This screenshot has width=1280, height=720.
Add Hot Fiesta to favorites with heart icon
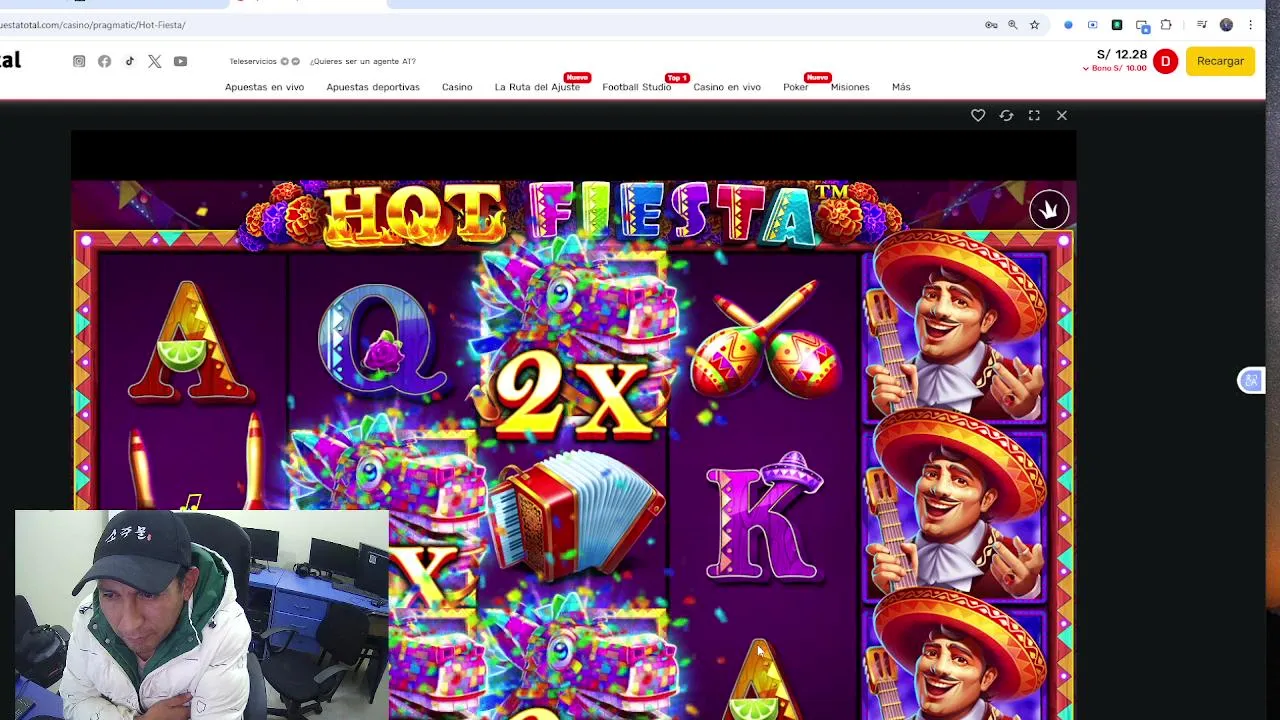(x=978, y=116)
